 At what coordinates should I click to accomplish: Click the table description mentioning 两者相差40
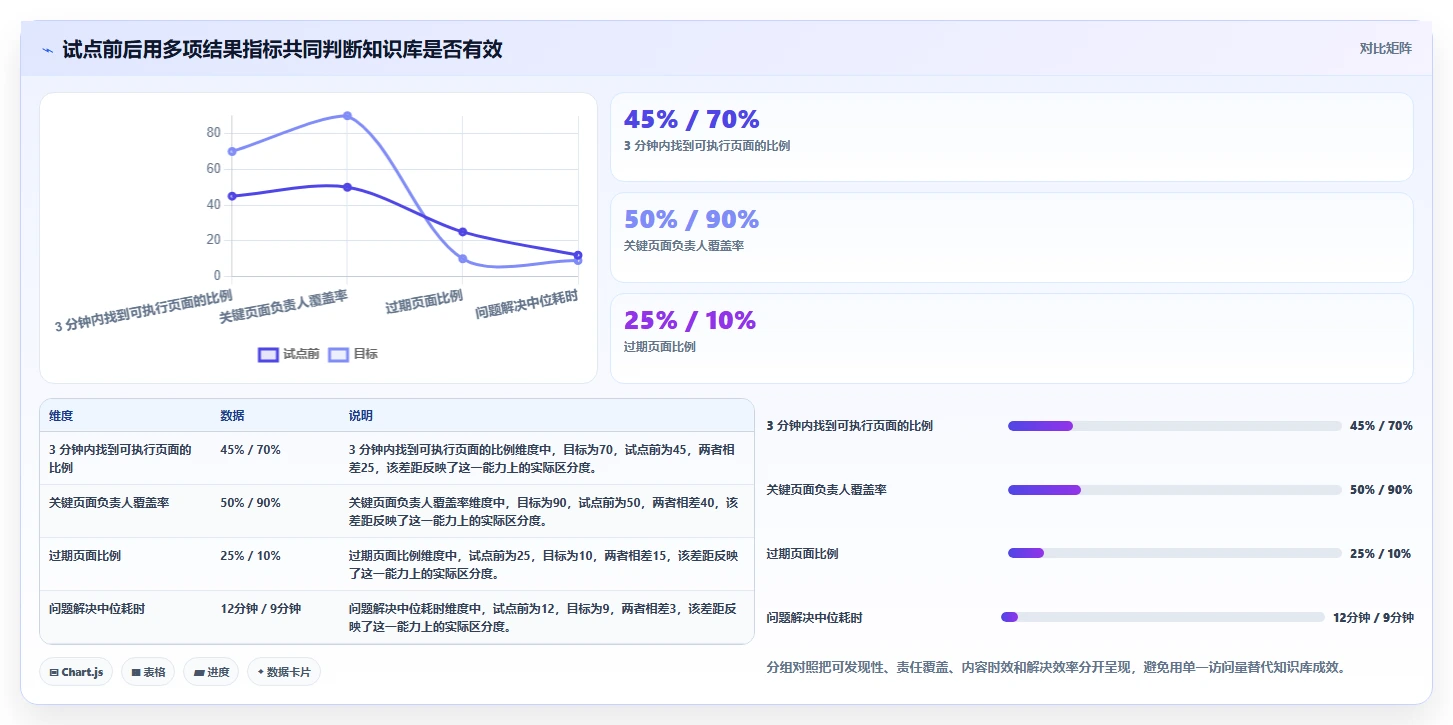click(x=543, y=512)
